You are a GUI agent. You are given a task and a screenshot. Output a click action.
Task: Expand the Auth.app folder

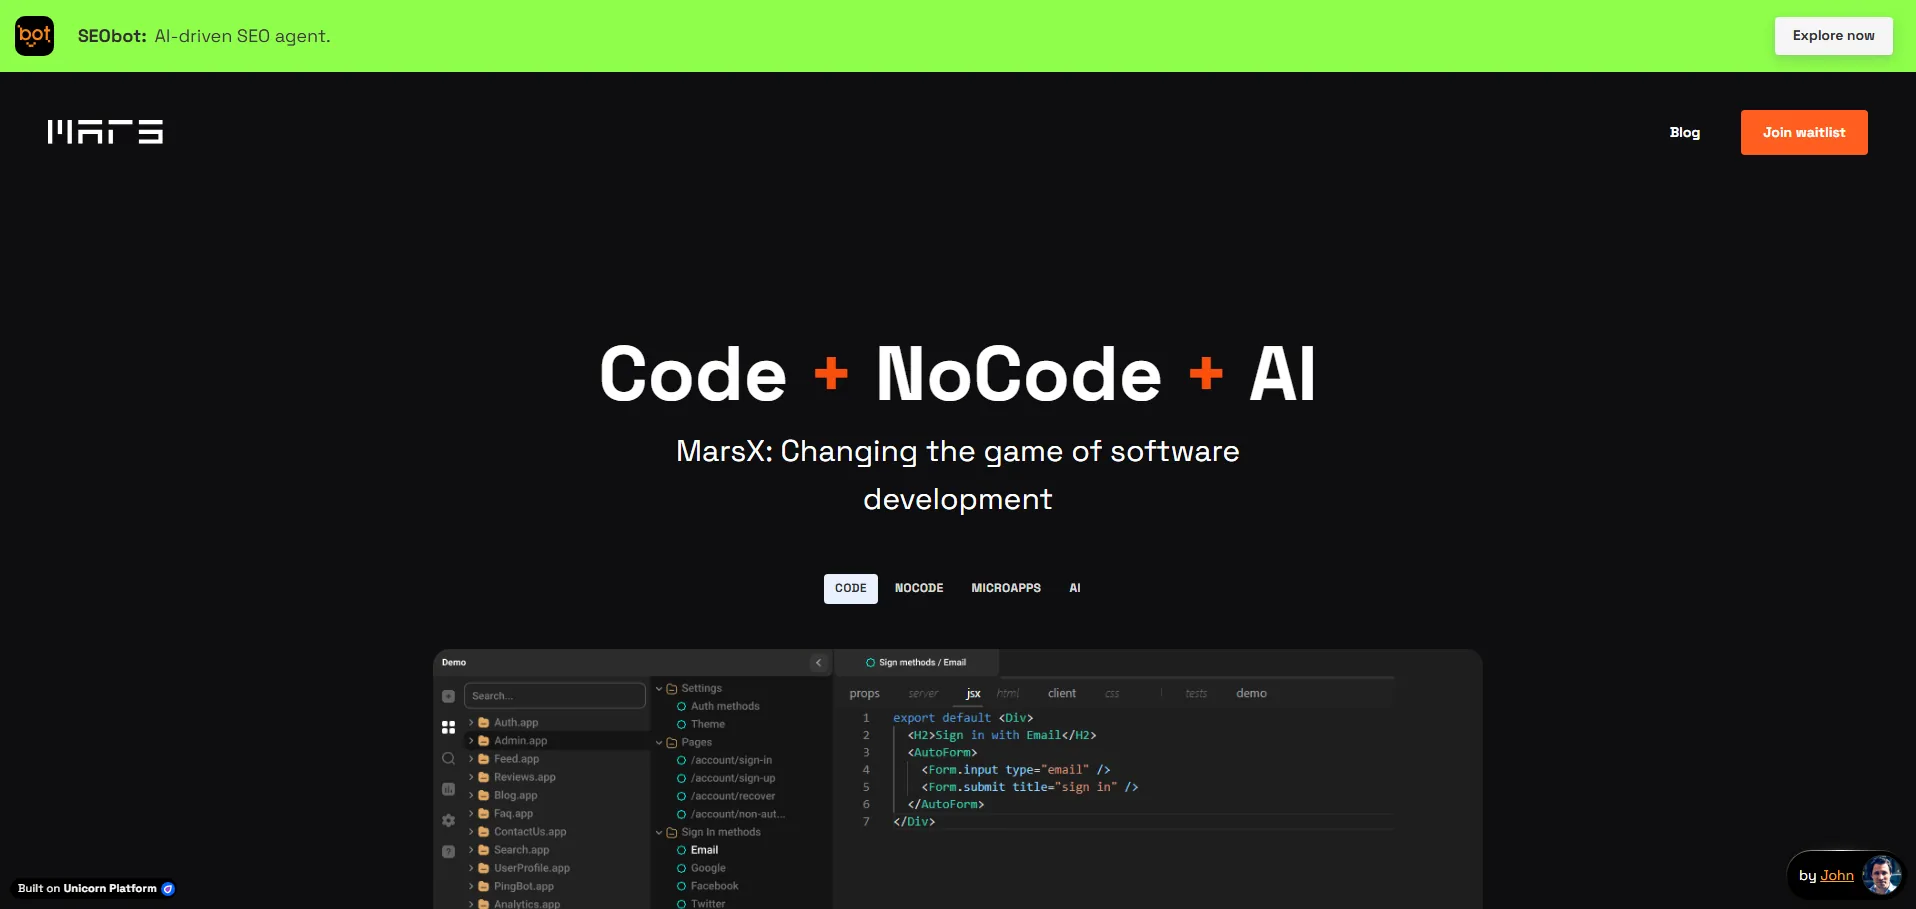click(x=471, y=722)
